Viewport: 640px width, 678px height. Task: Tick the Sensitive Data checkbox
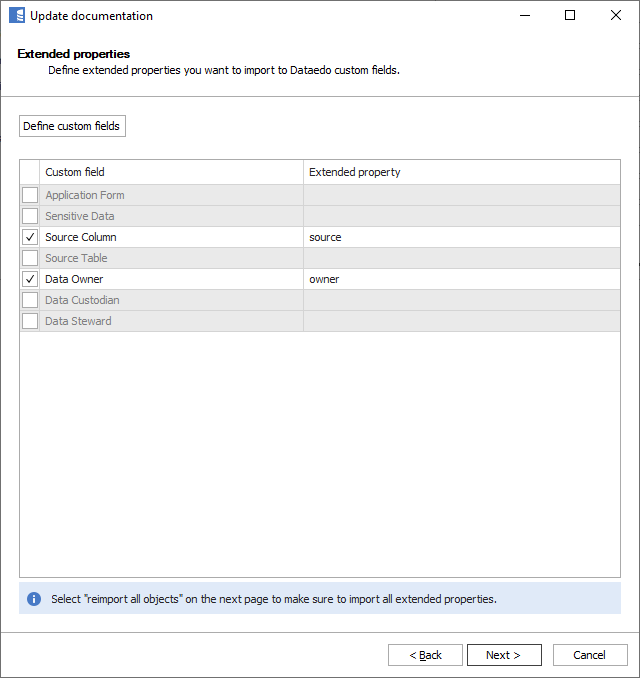pyautogui.click(x=30, y=216)
